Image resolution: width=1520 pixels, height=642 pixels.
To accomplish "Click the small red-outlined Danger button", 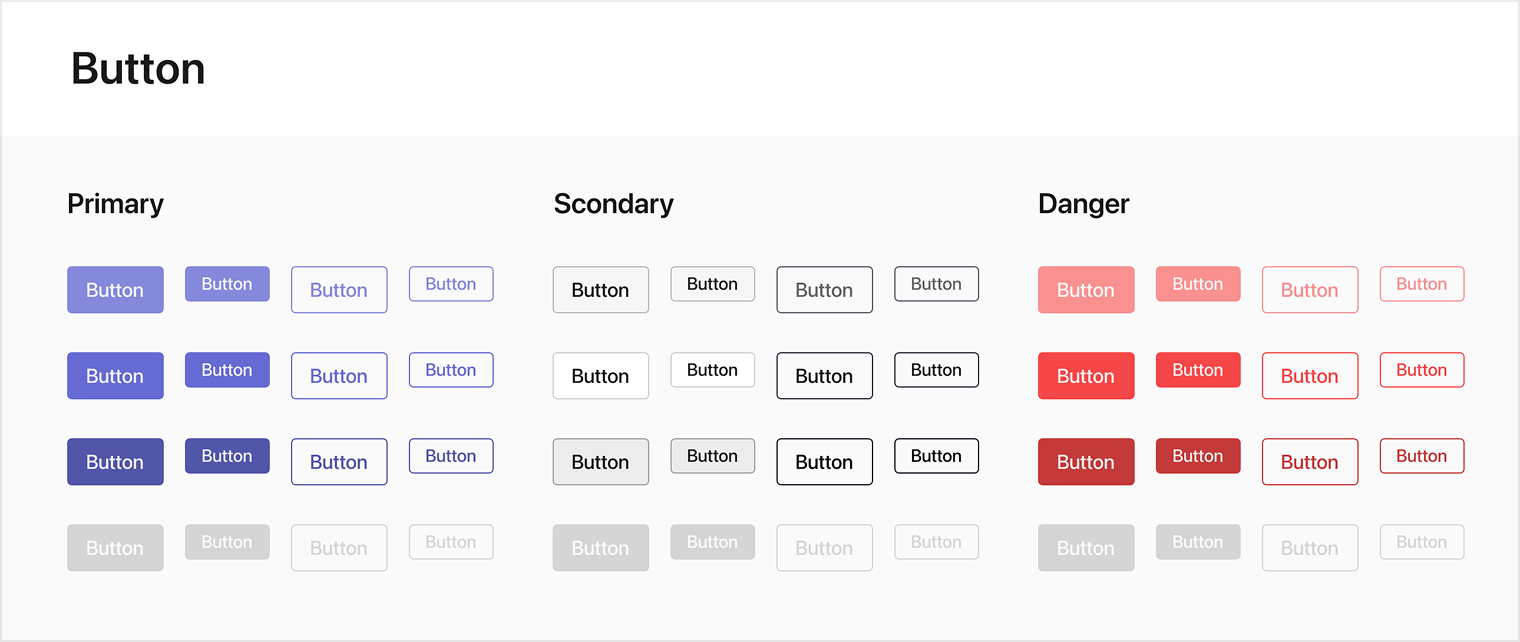I will [x=1422, y=370].
